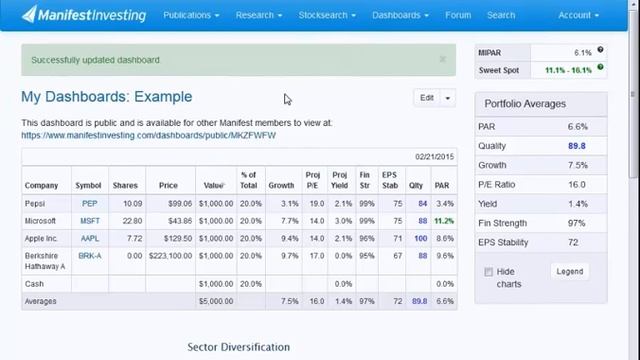Screen dimensions: 640x360
Task: Click the Quality 89.8 in Portfolio Averages
Action: pyautogui.click(x=577, y=146)
